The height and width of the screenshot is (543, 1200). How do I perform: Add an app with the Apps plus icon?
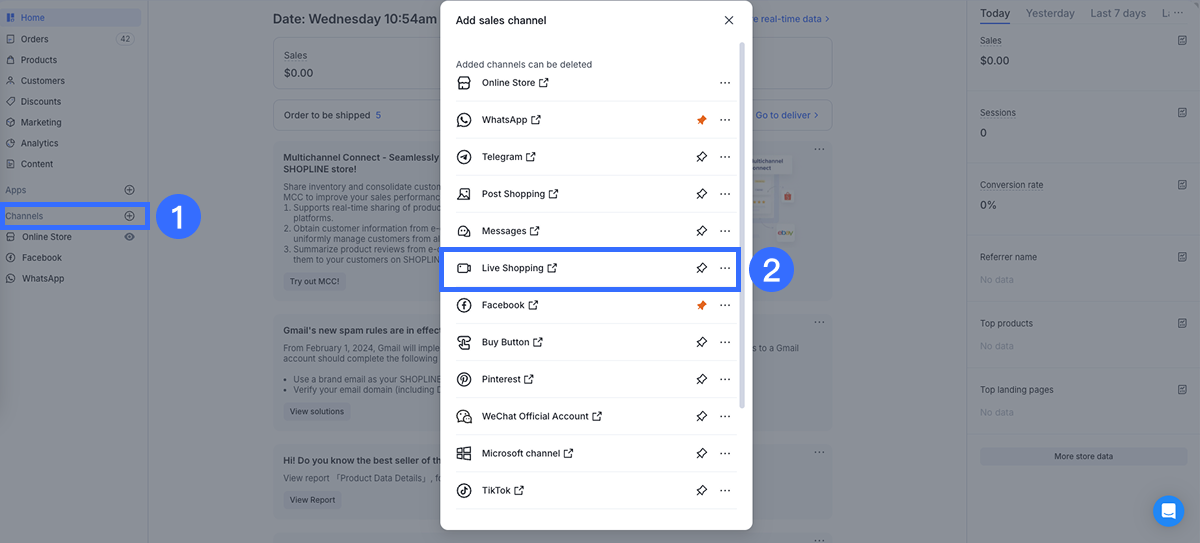(x=129, y=190)
